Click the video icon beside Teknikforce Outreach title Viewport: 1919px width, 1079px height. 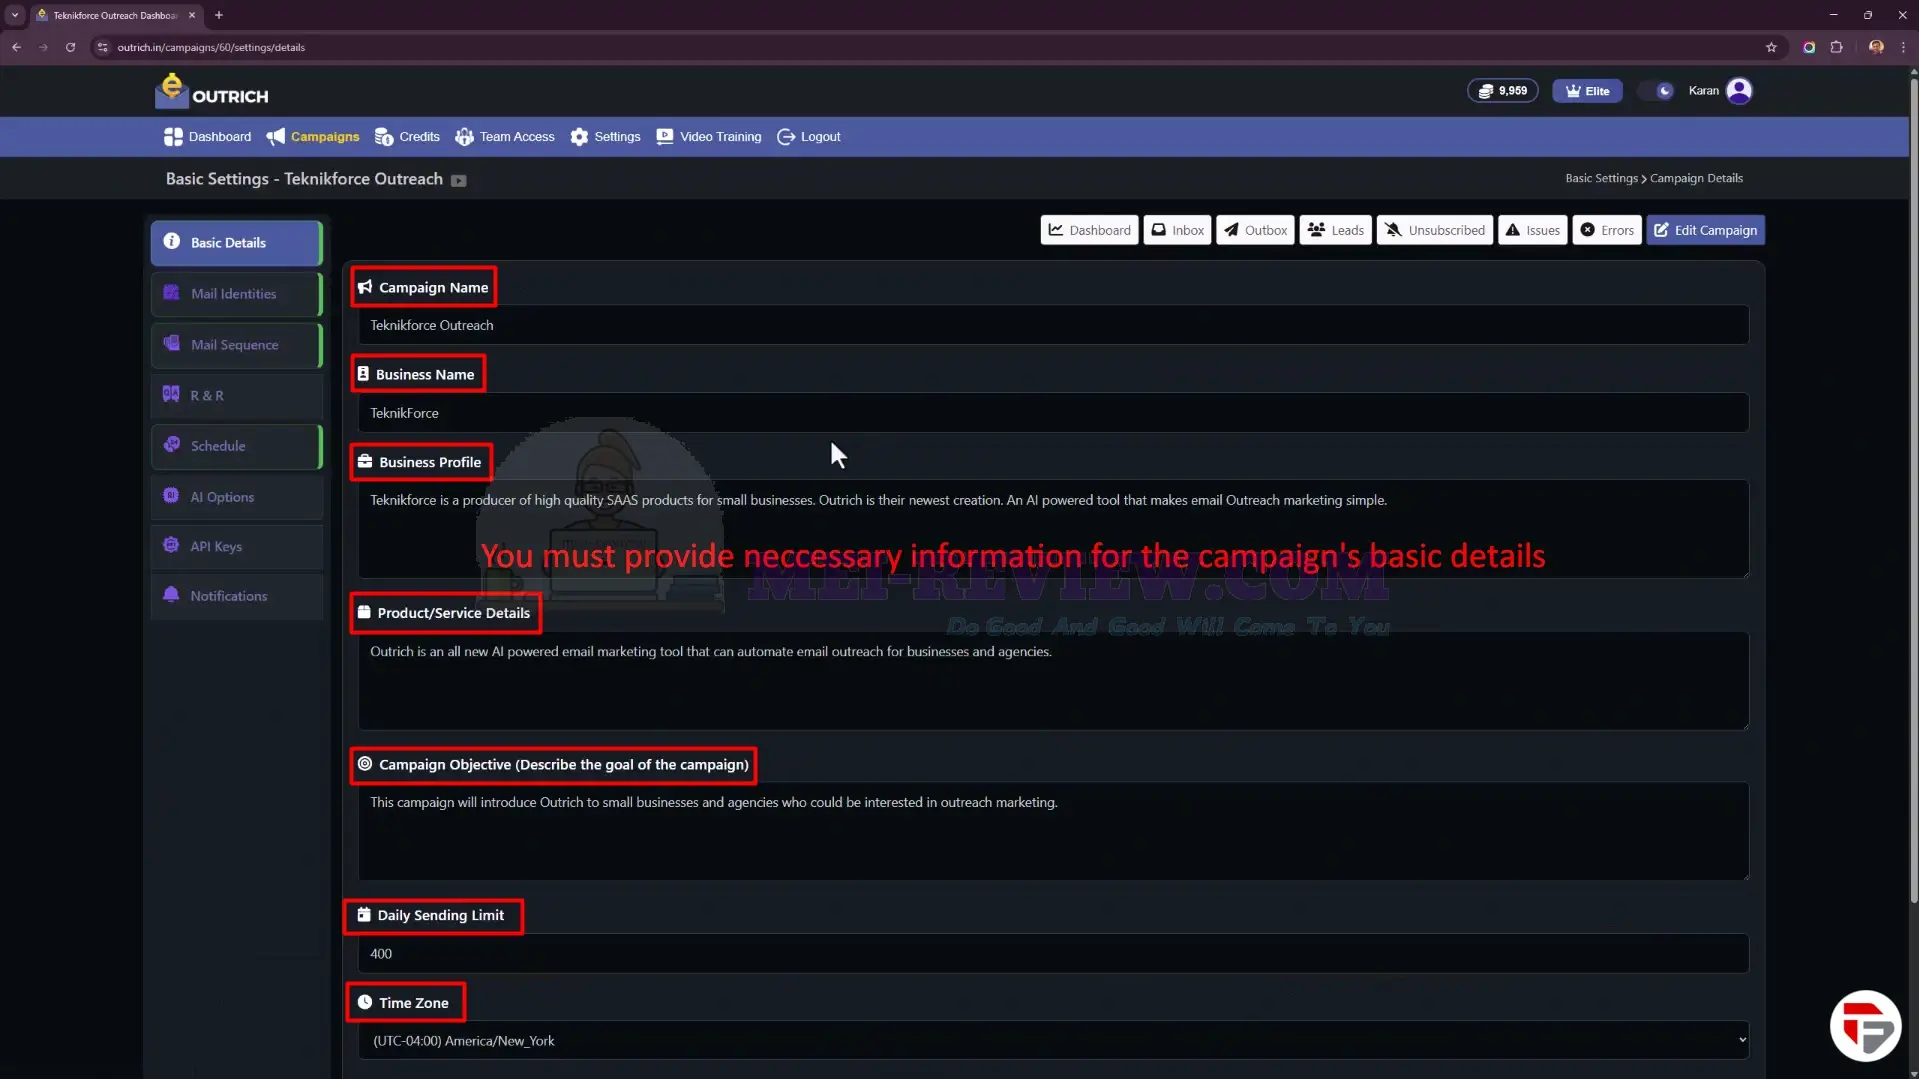coord(458,181)
